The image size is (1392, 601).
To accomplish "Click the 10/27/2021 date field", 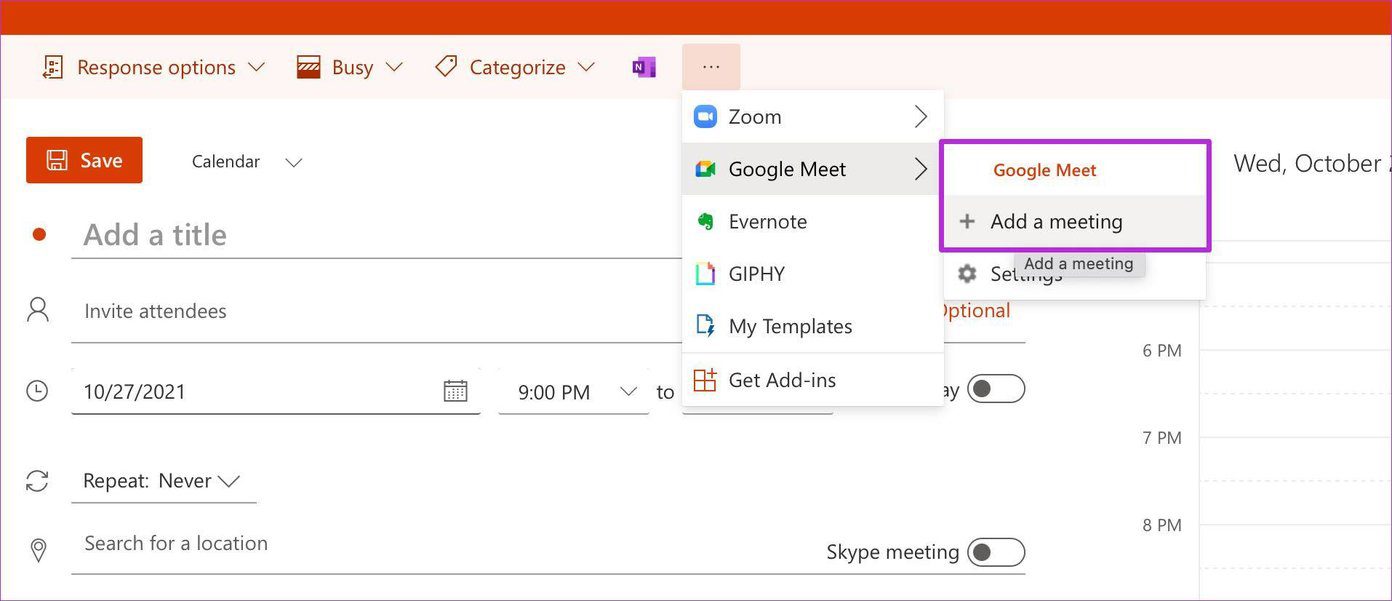I will (276, 392).
